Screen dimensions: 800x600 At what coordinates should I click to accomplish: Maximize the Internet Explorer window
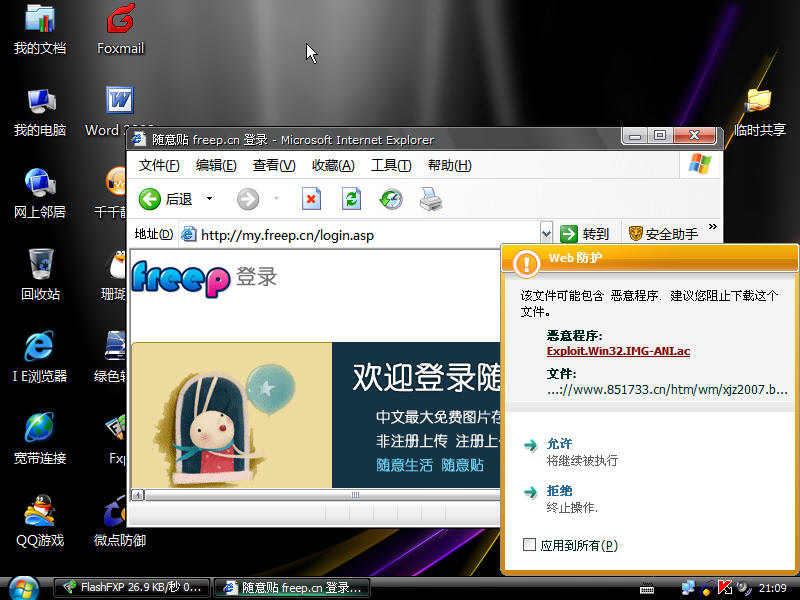click(660, 136)
